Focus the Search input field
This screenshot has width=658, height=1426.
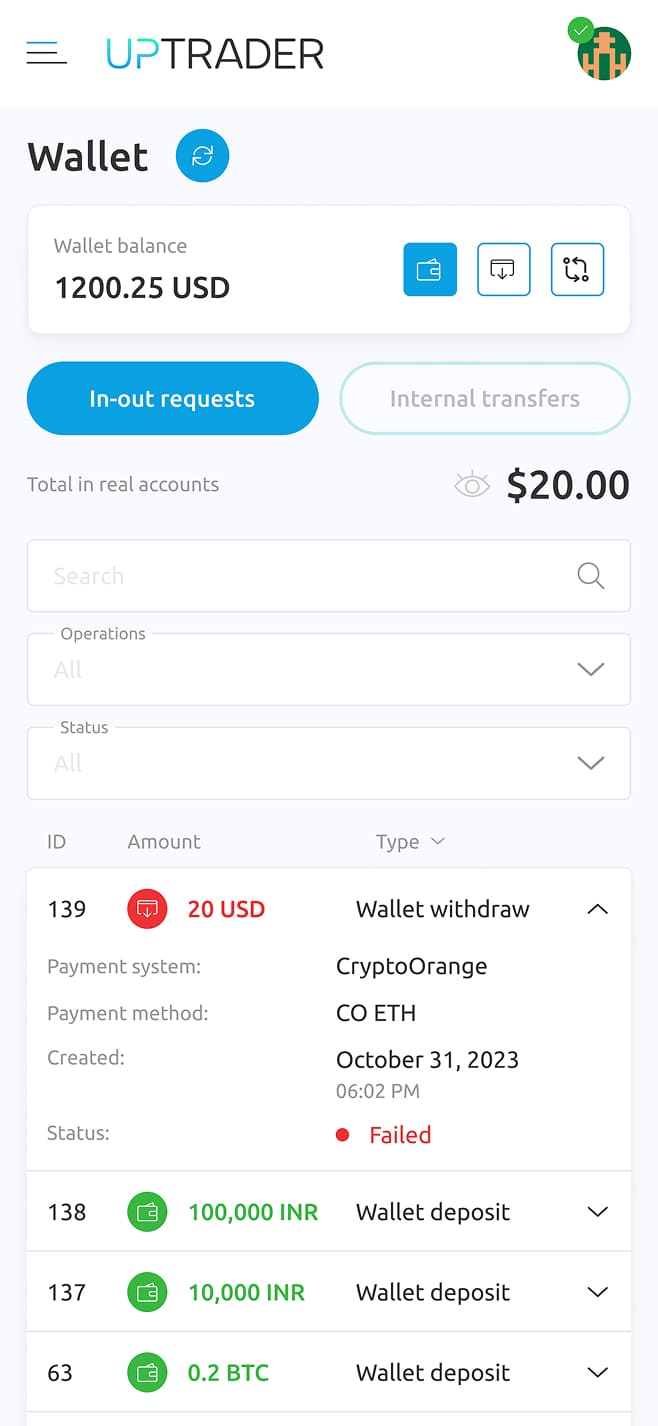point(329,576)
